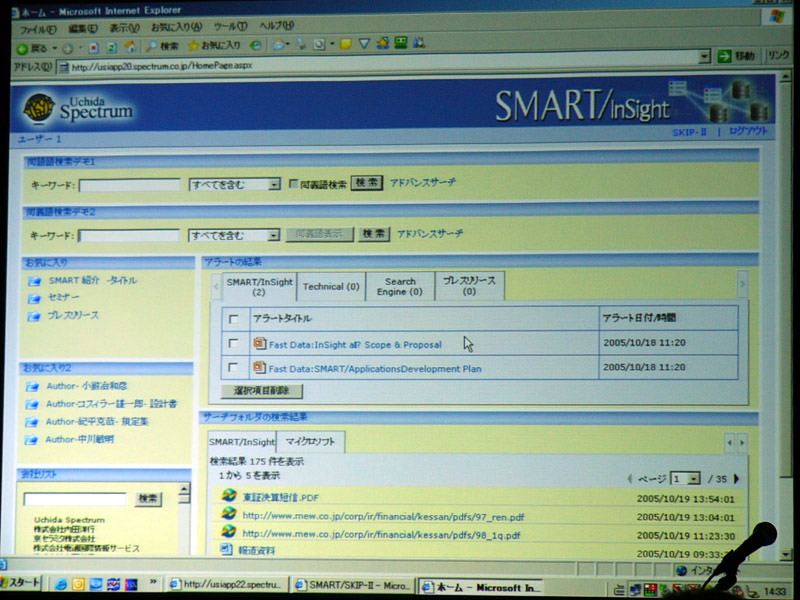Click the Internet Explorer quick launch icon

click(x=61, y=584)
